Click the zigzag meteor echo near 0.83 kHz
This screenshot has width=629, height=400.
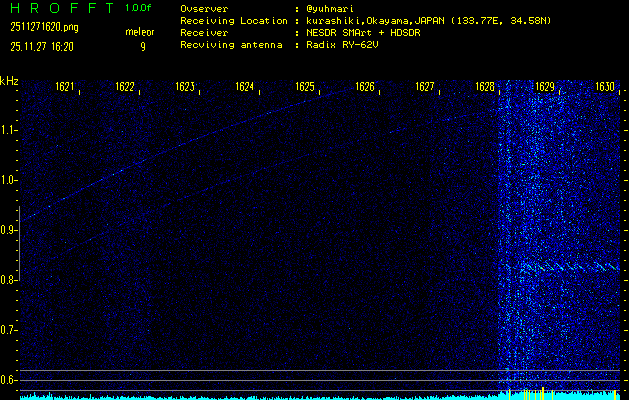570,267
